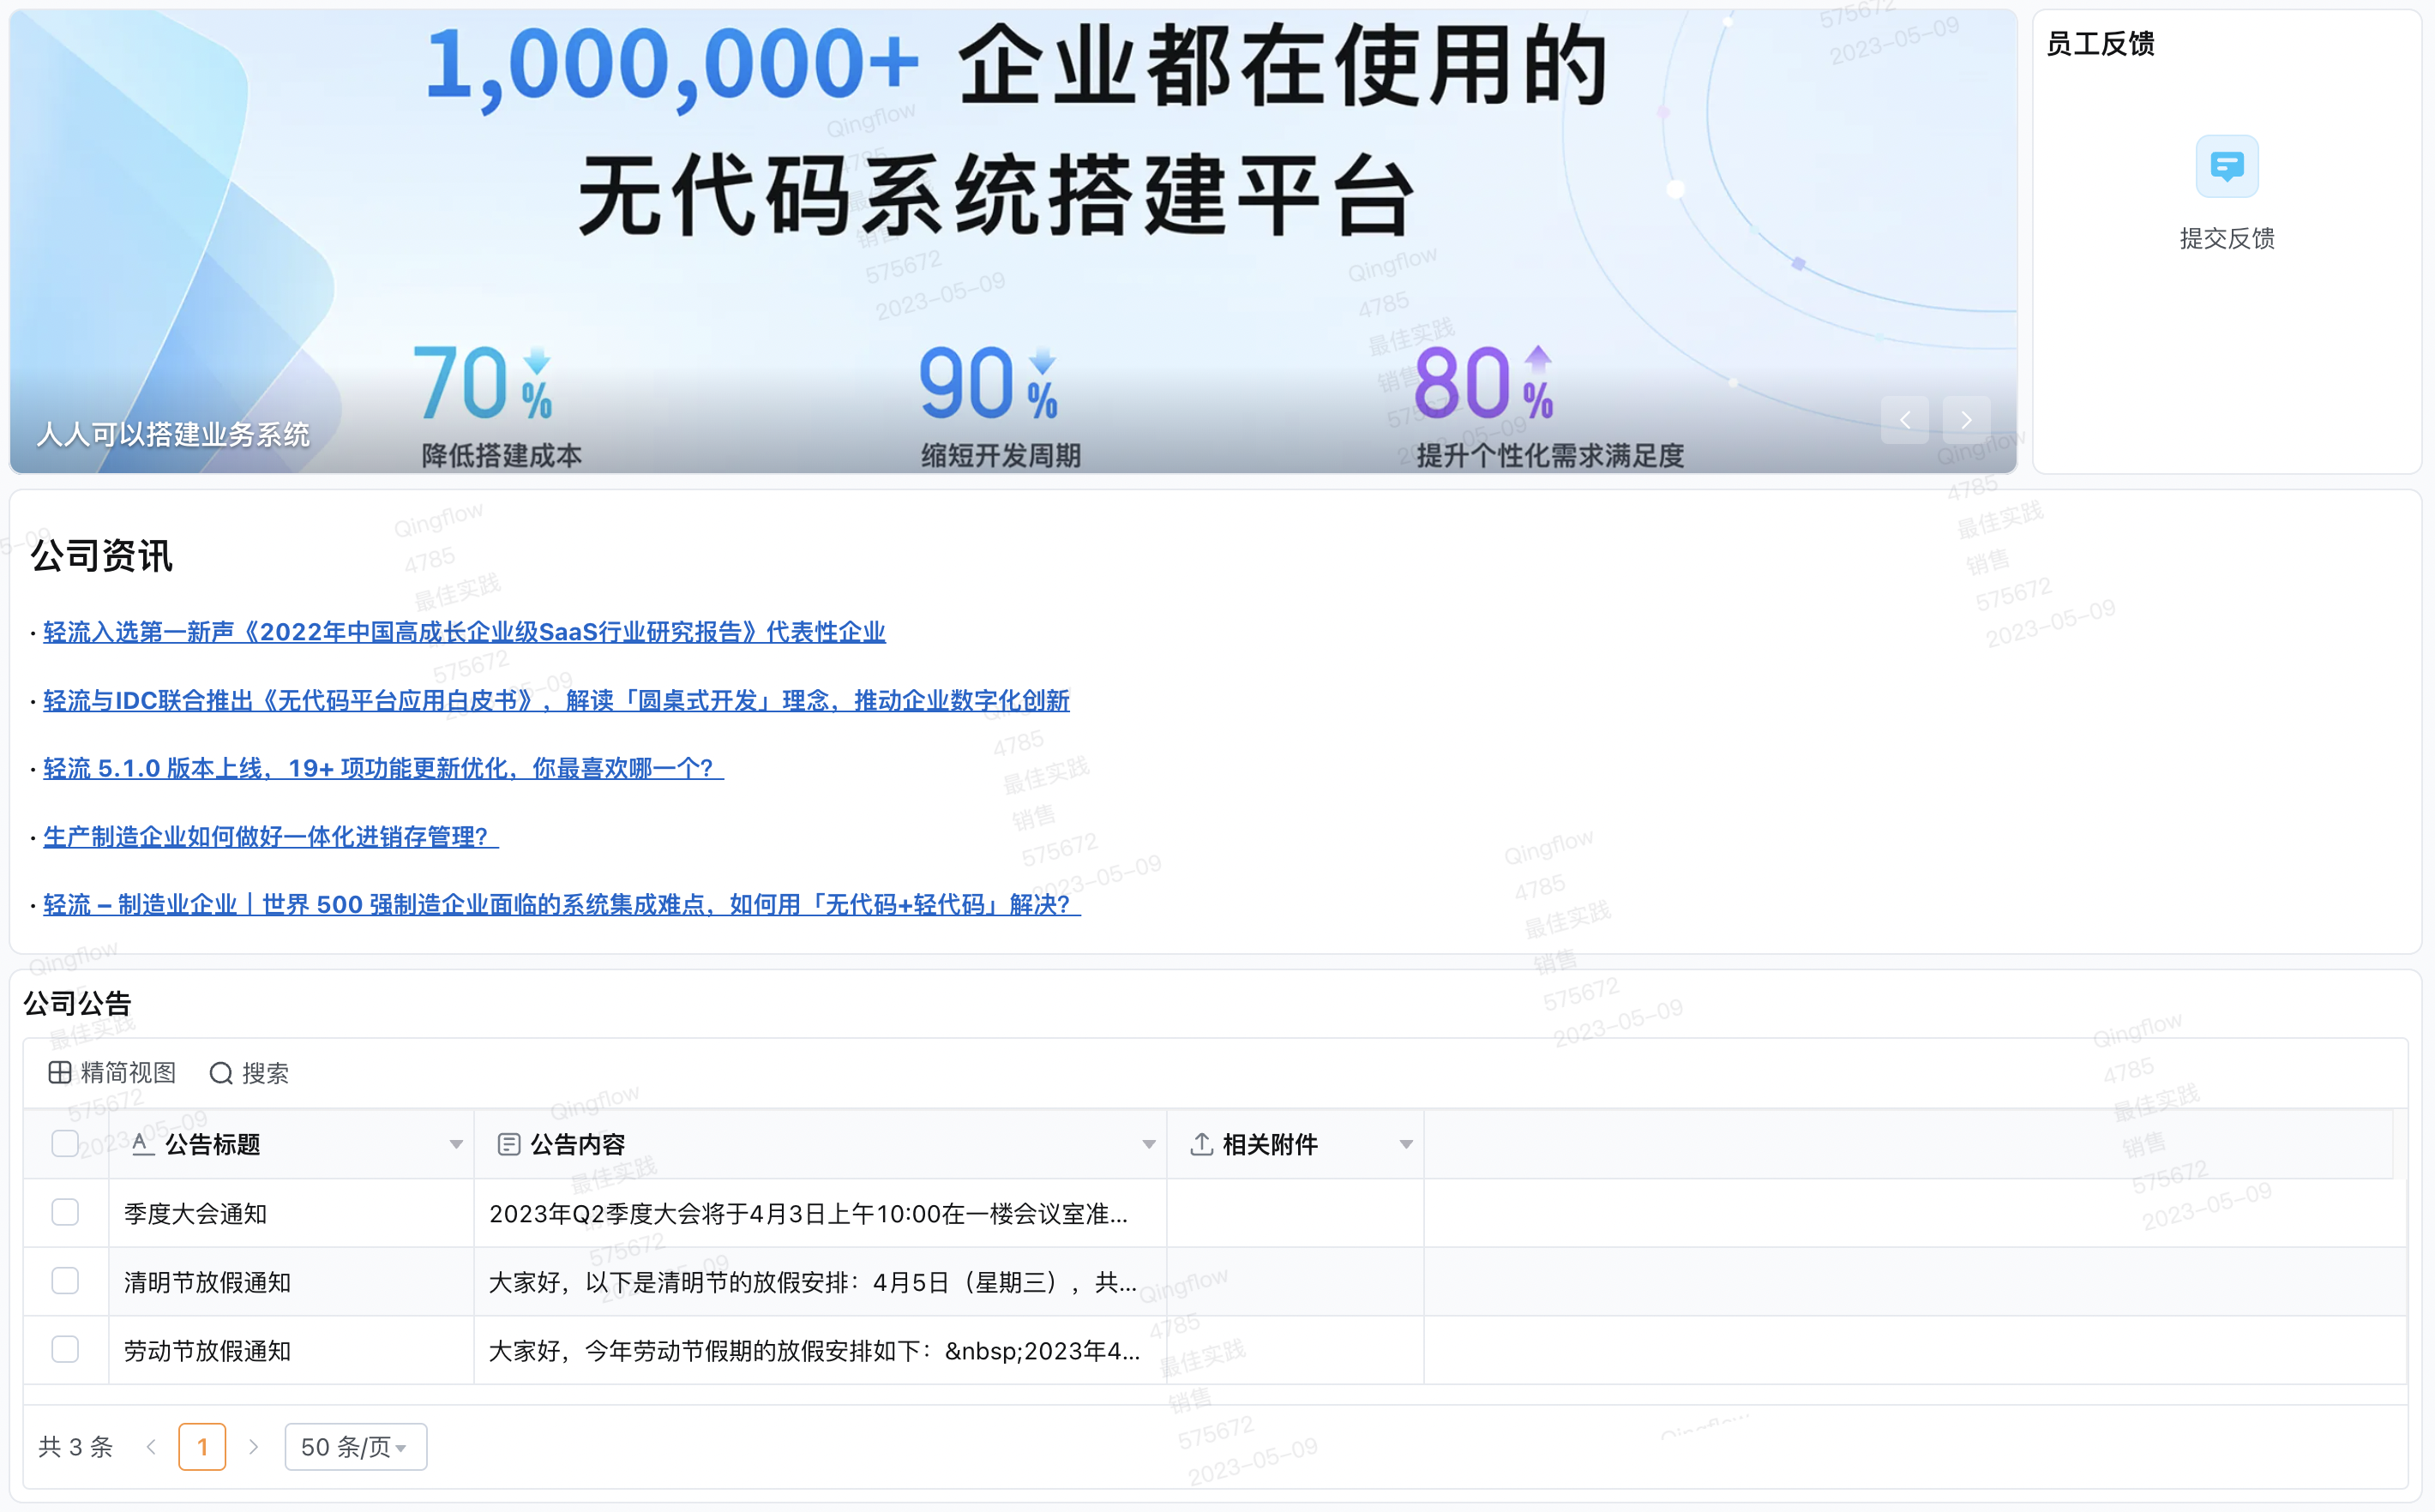The image size is (2435, 1512).
Task: Open the 50 条/页 page size dropdown
Action: point(355,1447)
